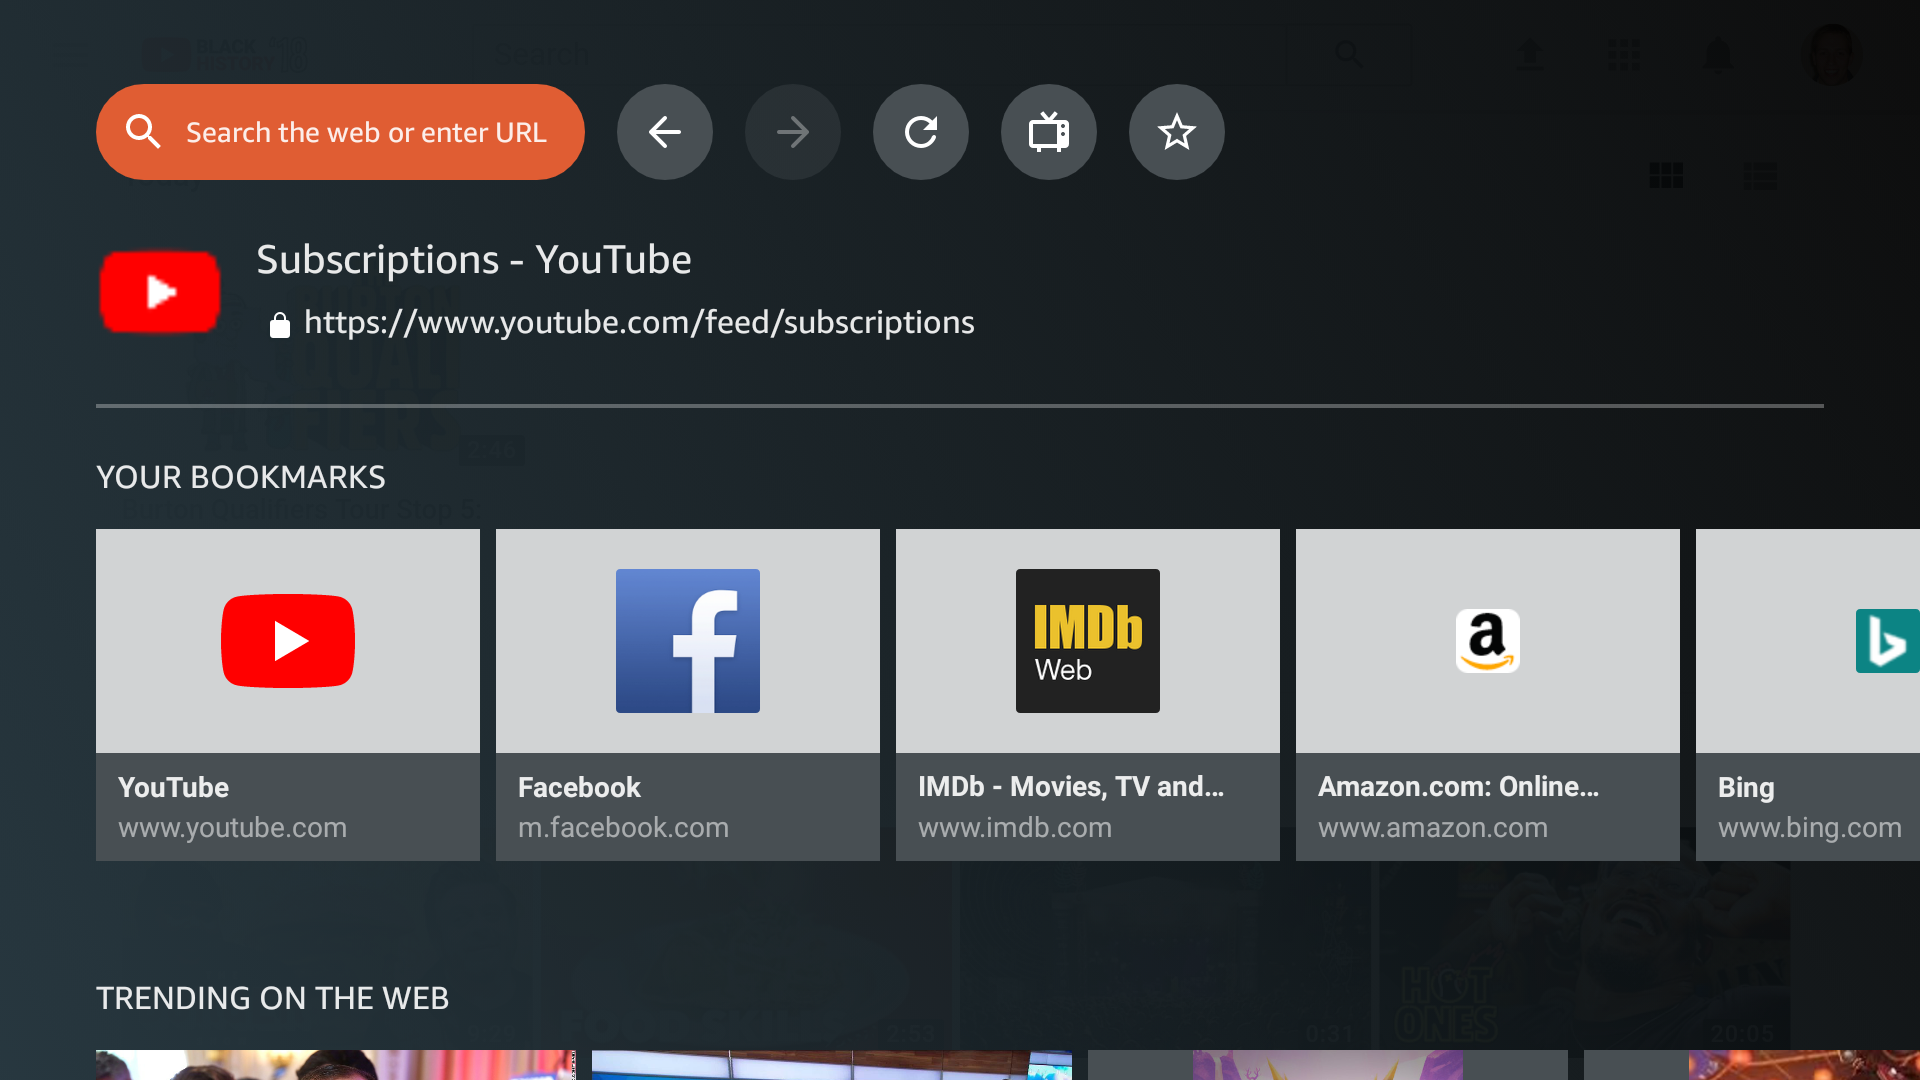This screenshot has height=1080, width=1920.
Task: Open the Facebook bookmark tile
Action: (x=688, y=694)
